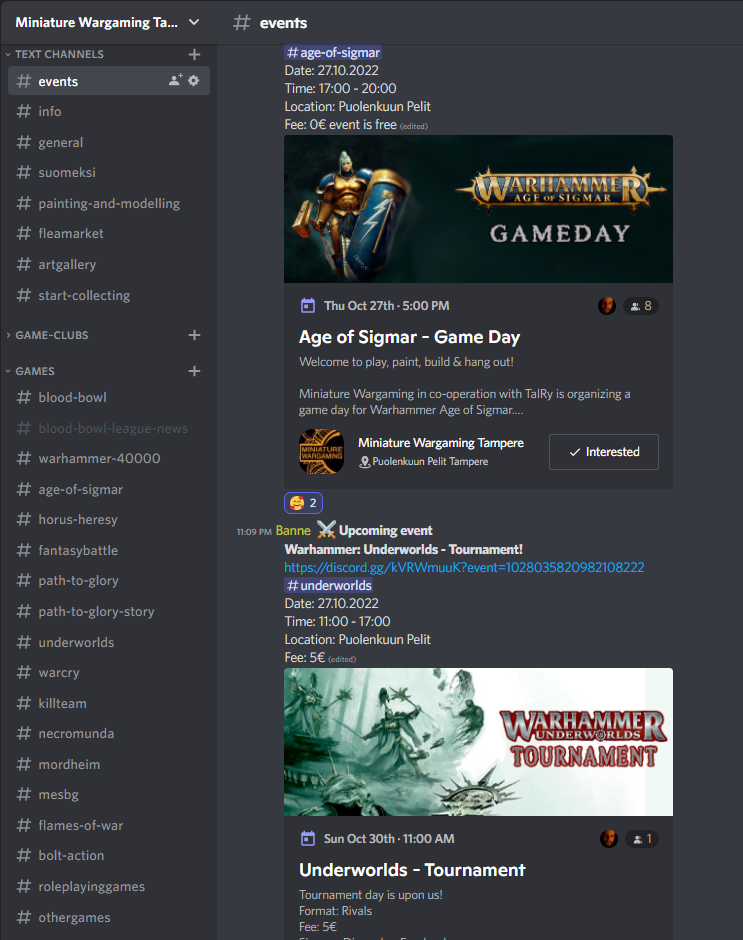
Task: Open the info channel
Action: 109,112
